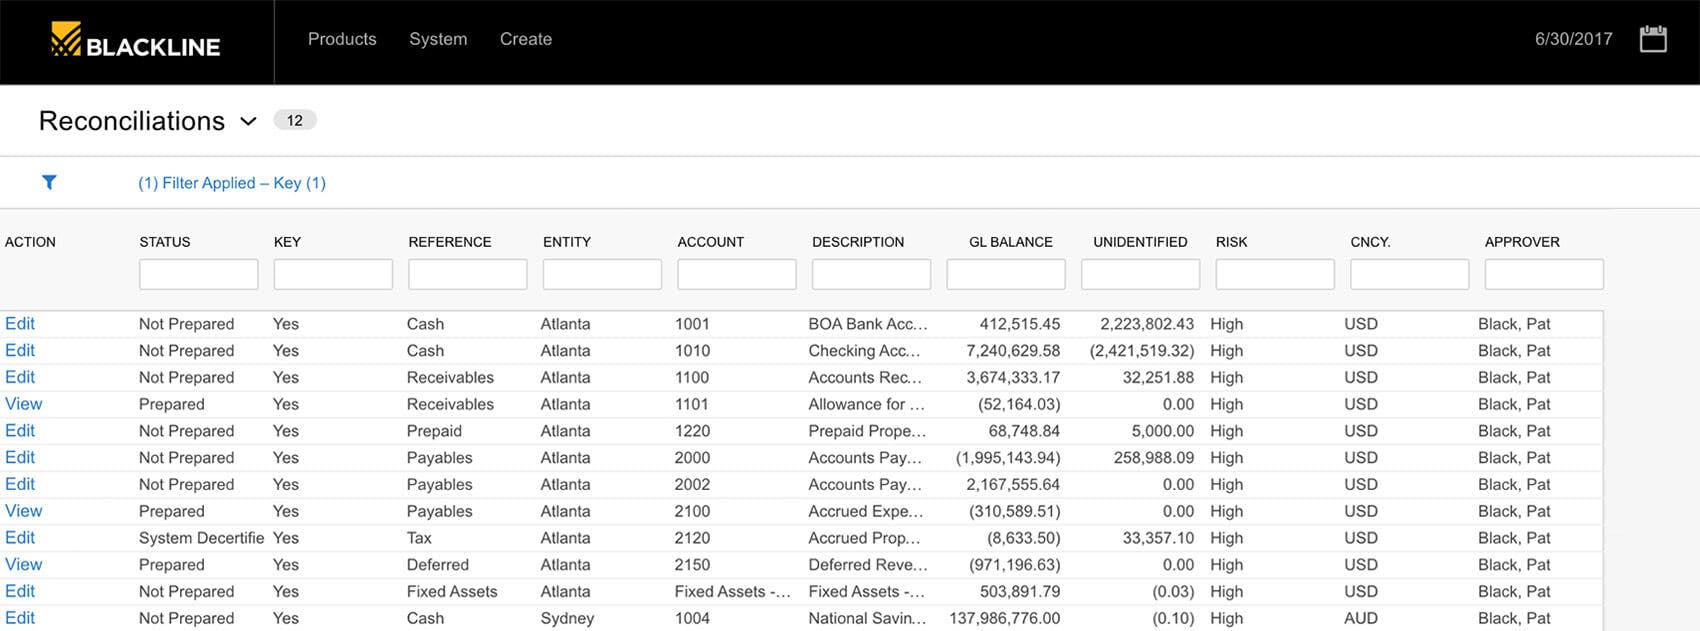
Task: Click GL balance 2,167,555.64
Action: [x=1013, y=484]
